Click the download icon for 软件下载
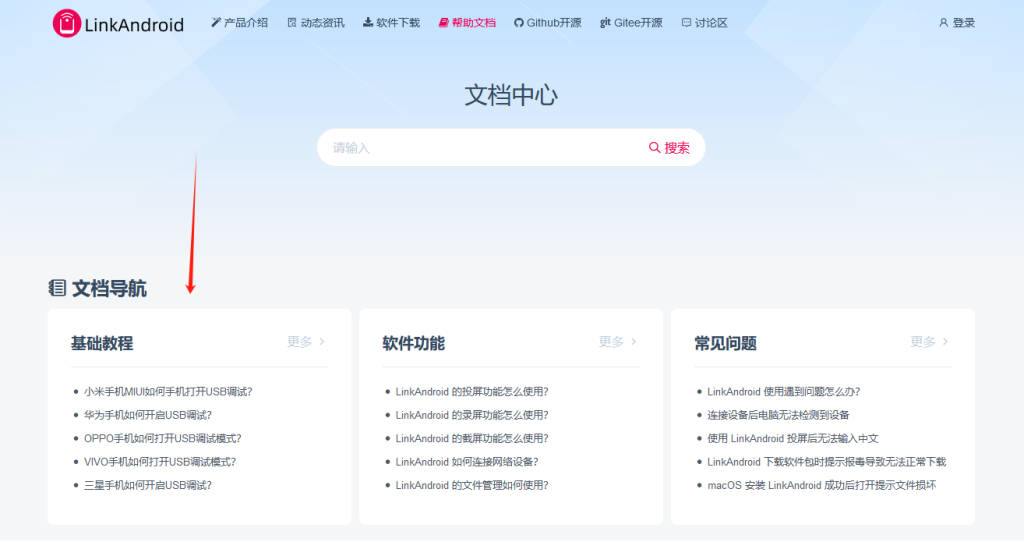Image resolution: width=1024 pixels, height=542 pixels. coord(368,23)
